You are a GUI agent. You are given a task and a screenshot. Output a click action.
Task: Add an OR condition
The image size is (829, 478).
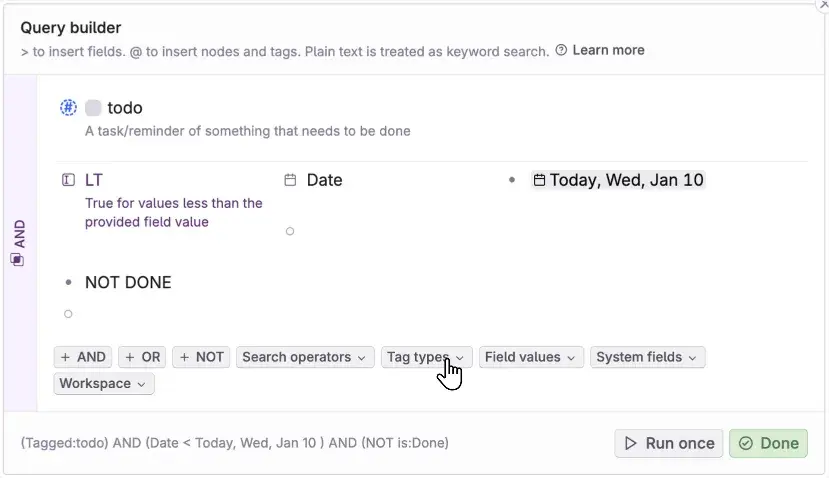(x=142, y=357)
